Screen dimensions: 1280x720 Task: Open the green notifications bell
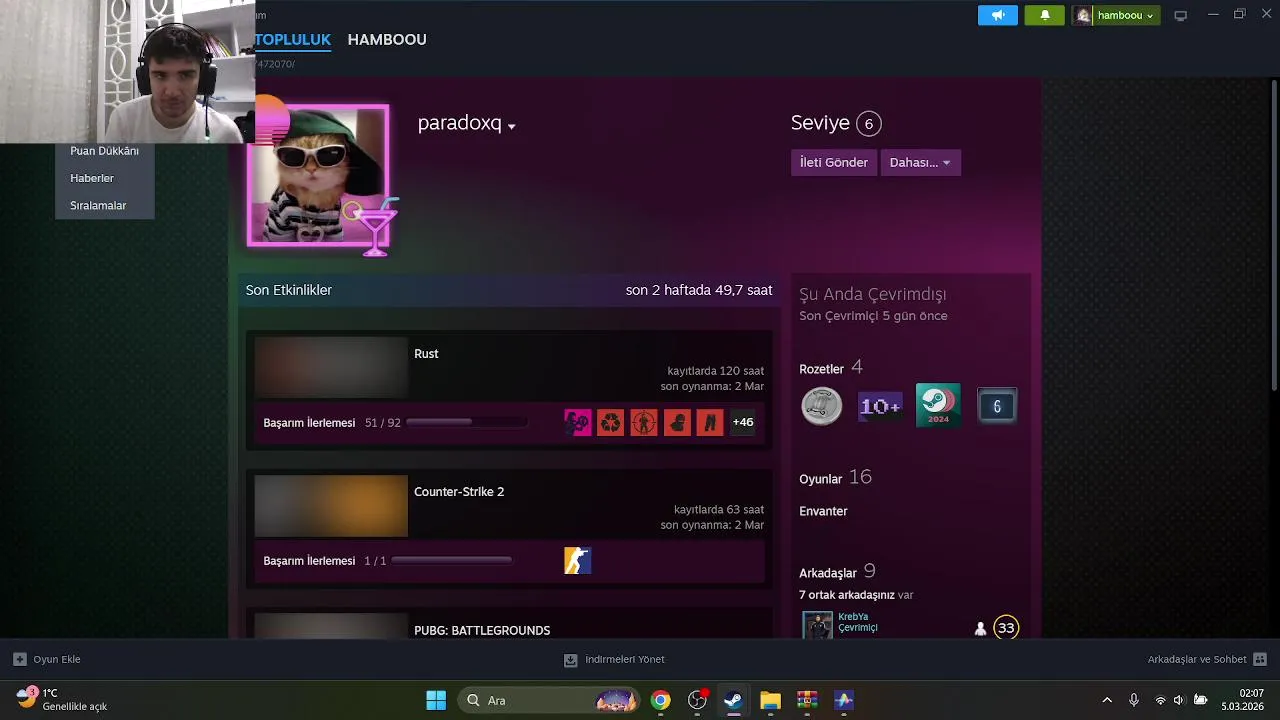(1045, 15)
